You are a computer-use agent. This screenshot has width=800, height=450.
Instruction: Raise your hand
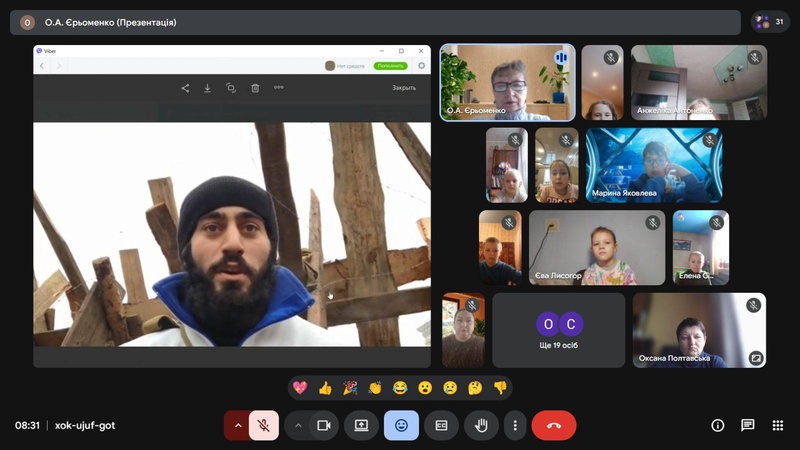pos(480,425)
